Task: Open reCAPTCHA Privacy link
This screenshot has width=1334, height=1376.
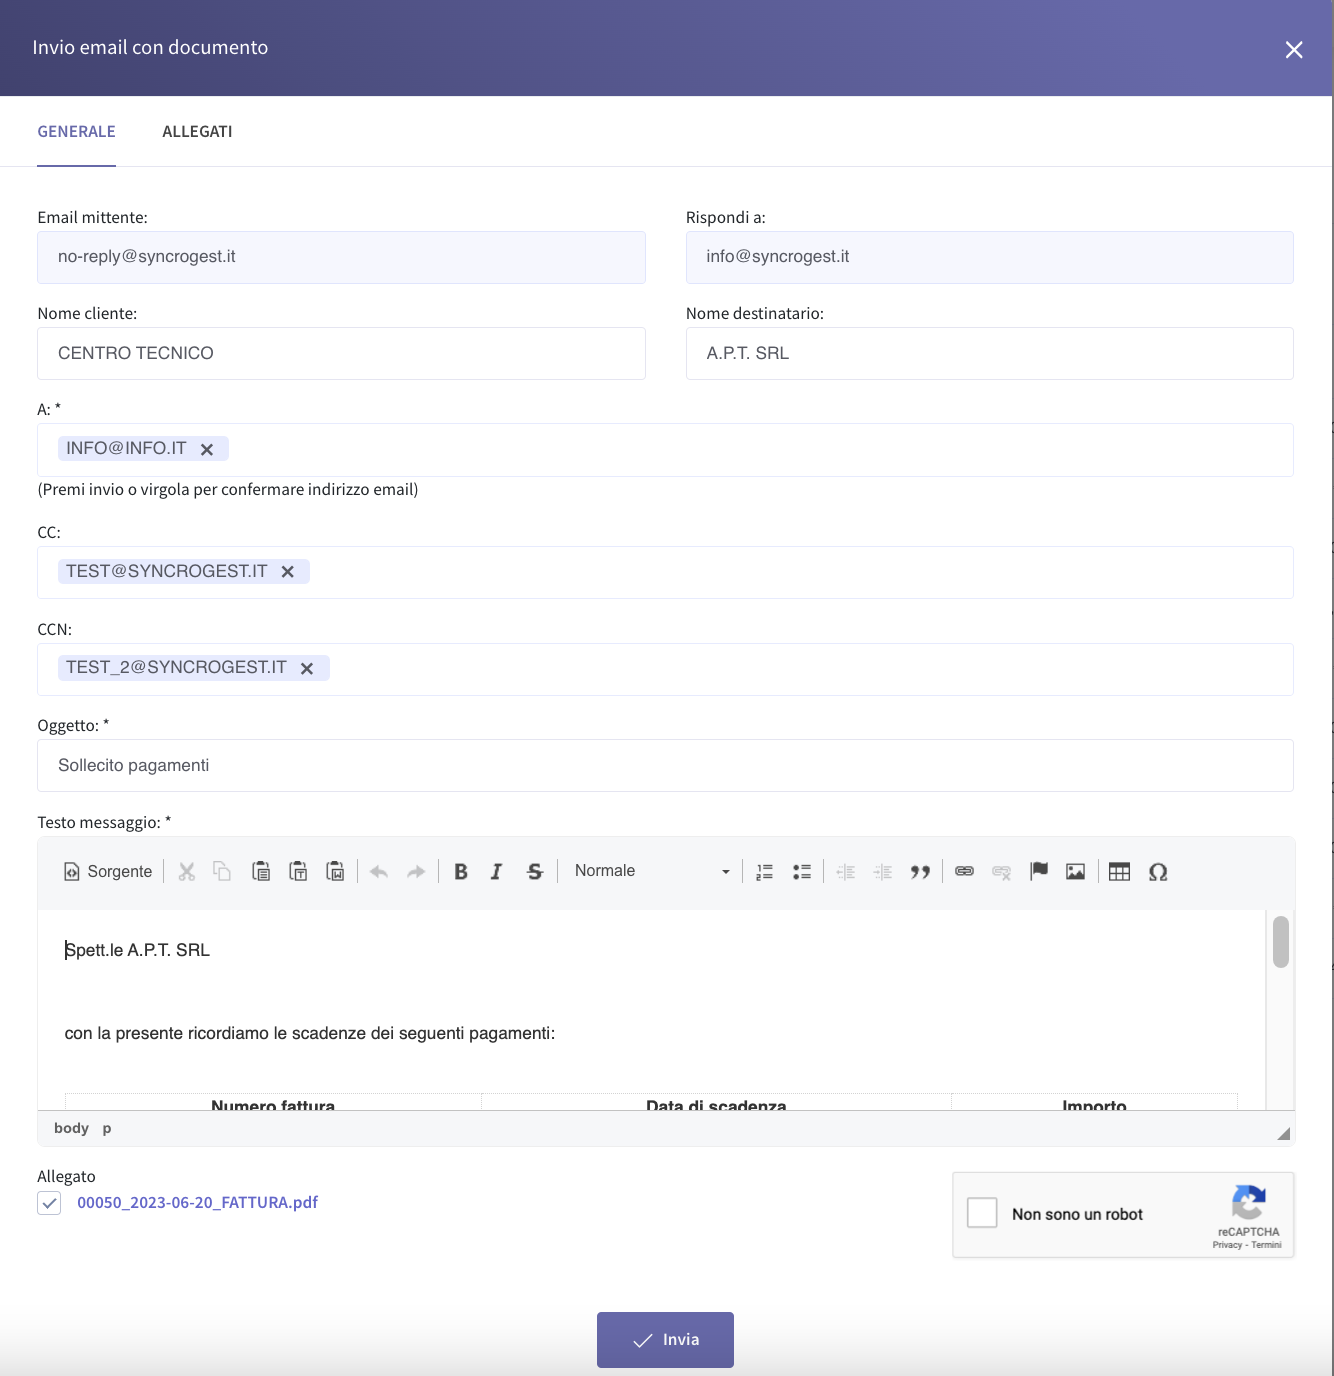Action: coord(1227,1245)
